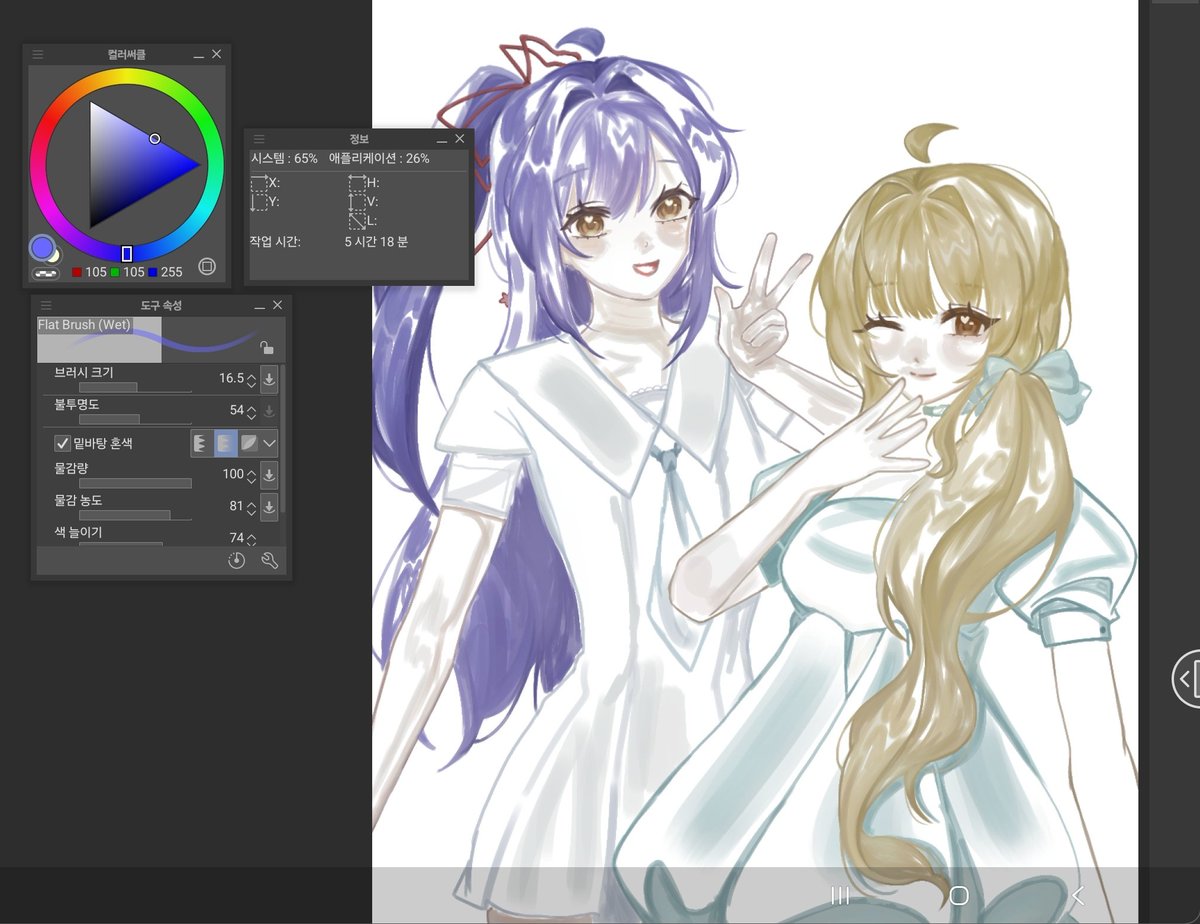The height and width of the screenshot is (924, 1200).
Task: Select the third smear color mixing mode icon
Action: [249, 443]
